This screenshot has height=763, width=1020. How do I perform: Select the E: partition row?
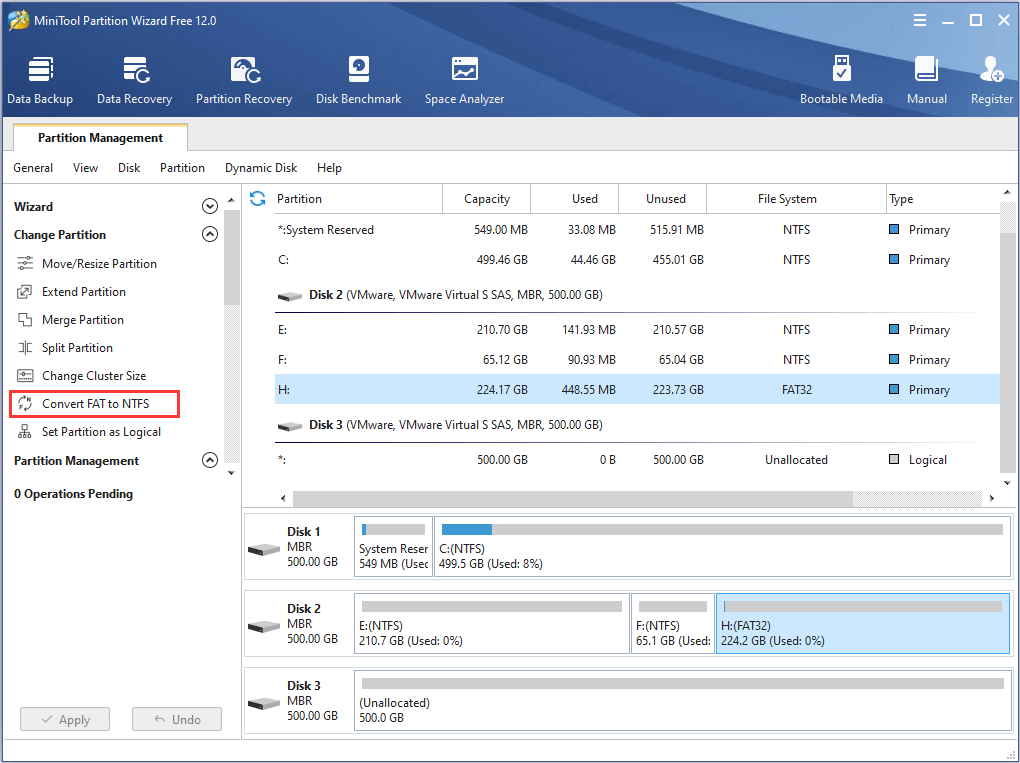tap(637, 330)
